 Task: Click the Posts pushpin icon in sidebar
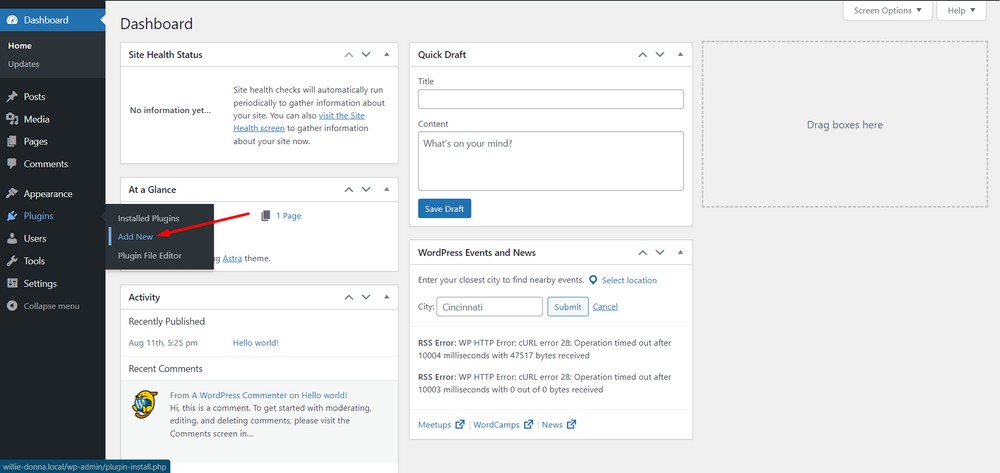12,97
